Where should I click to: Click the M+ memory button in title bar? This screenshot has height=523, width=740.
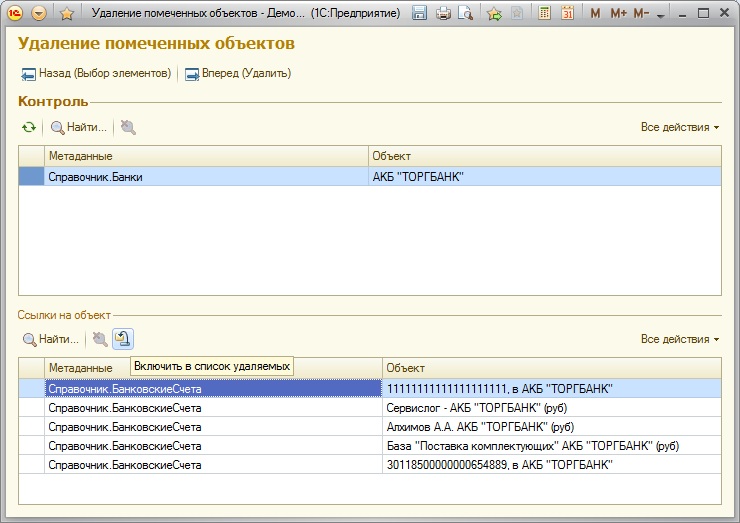click(x=618, y=14)
